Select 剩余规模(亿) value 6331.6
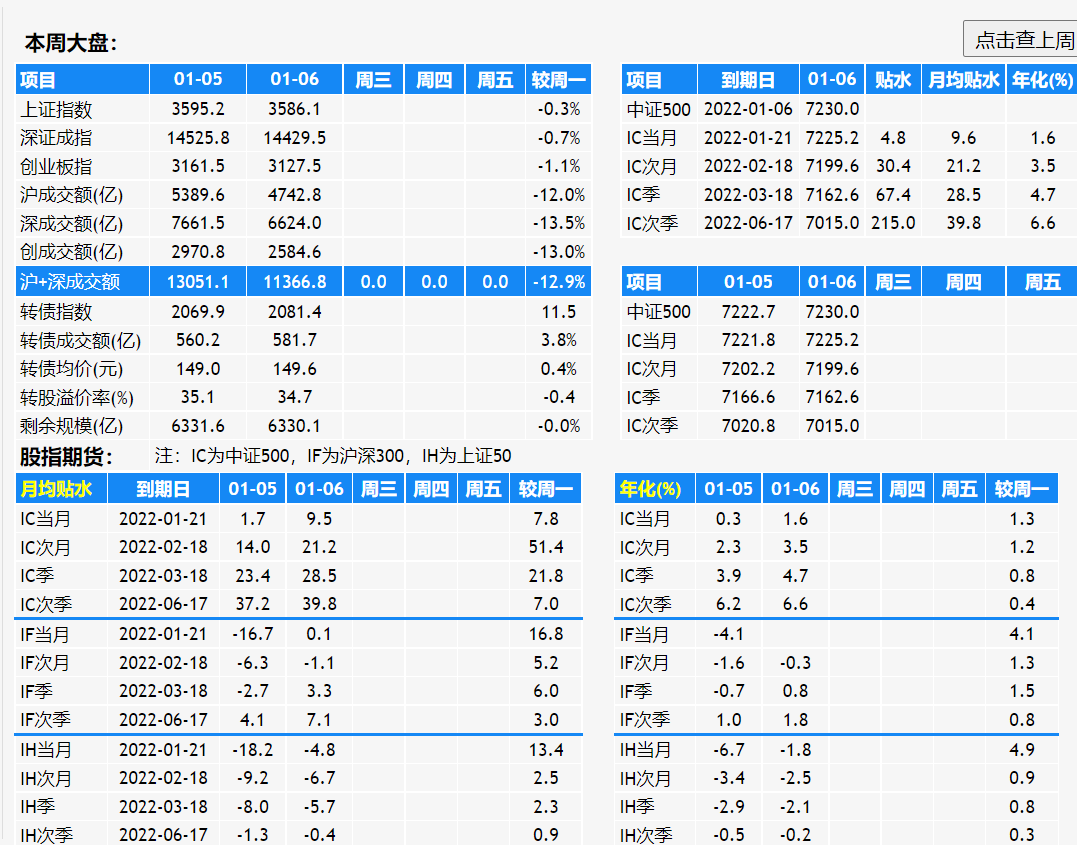 (x=198, y=426)
